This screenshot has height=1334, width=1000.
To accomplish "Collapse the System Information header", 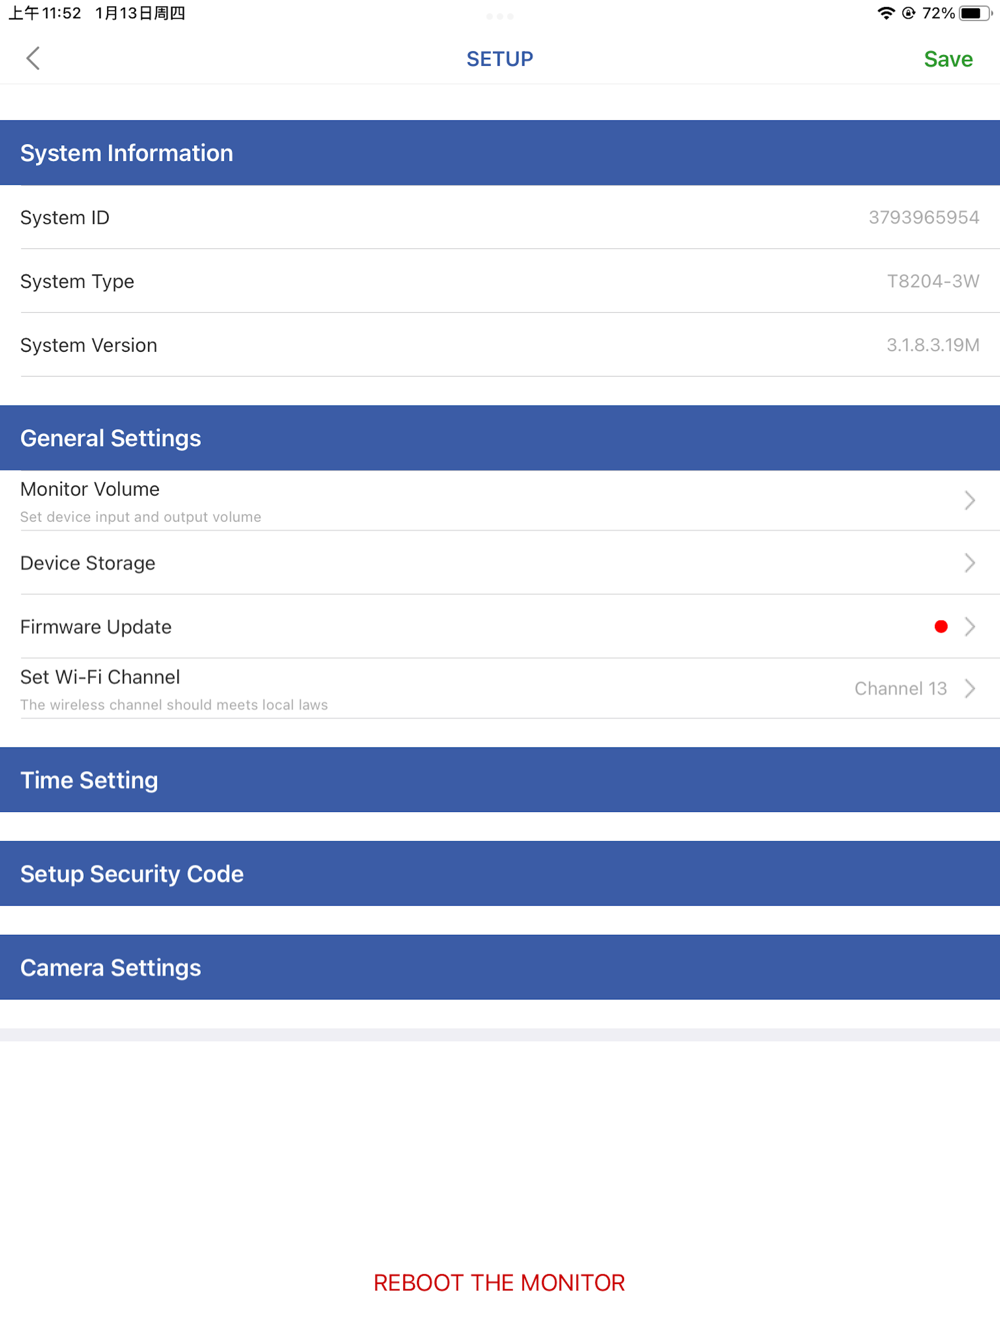I will coord(500,153).
